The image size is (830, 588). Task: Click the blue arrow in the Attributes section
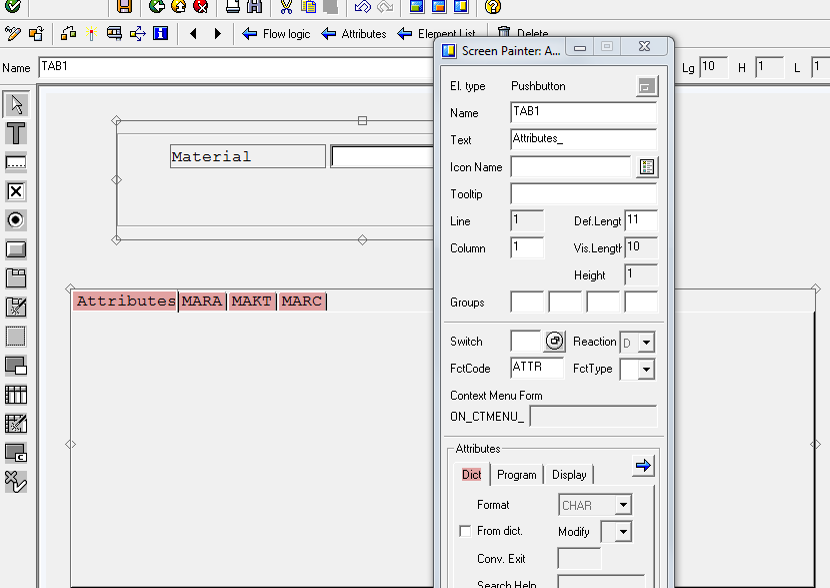coord(643,465)
